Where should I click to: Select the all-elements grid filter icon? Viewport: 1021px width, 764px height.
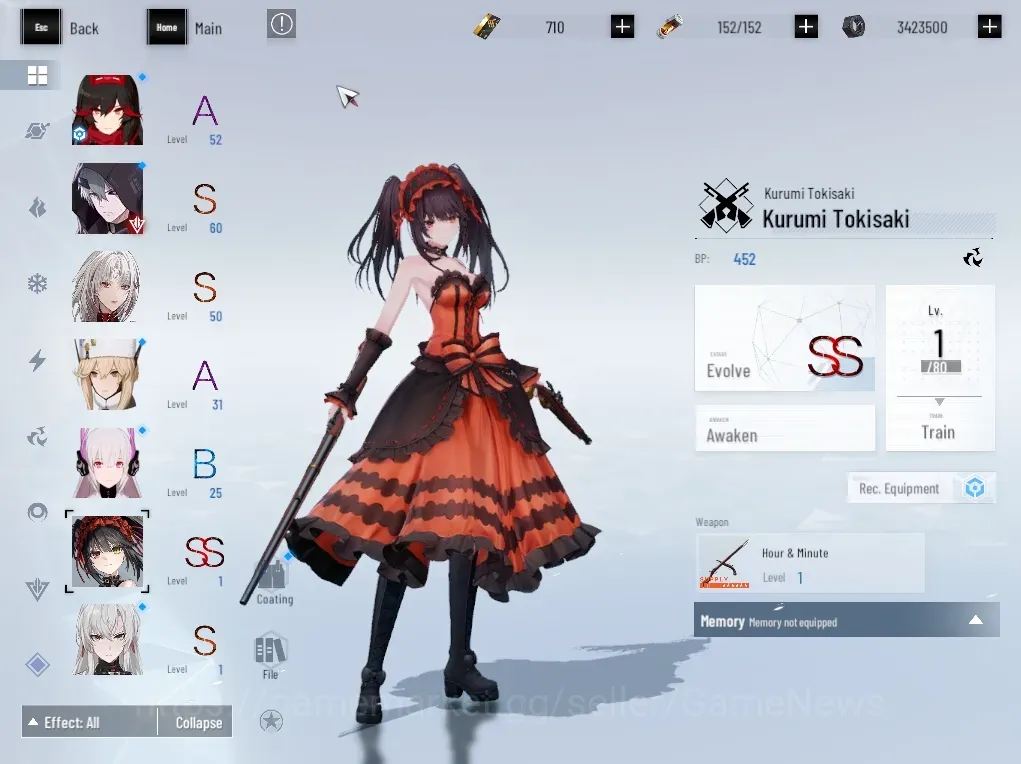[x=37, y=76]
